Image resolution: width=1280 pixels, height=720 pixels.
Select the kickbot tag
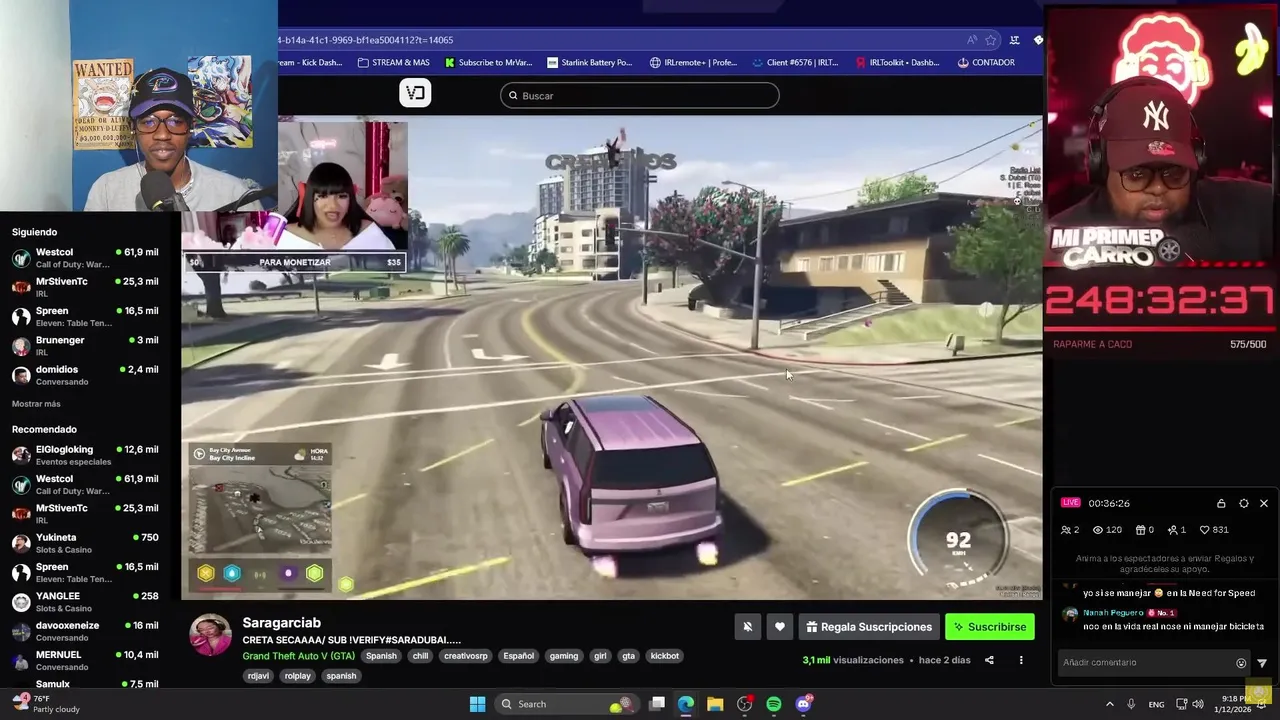665,656
